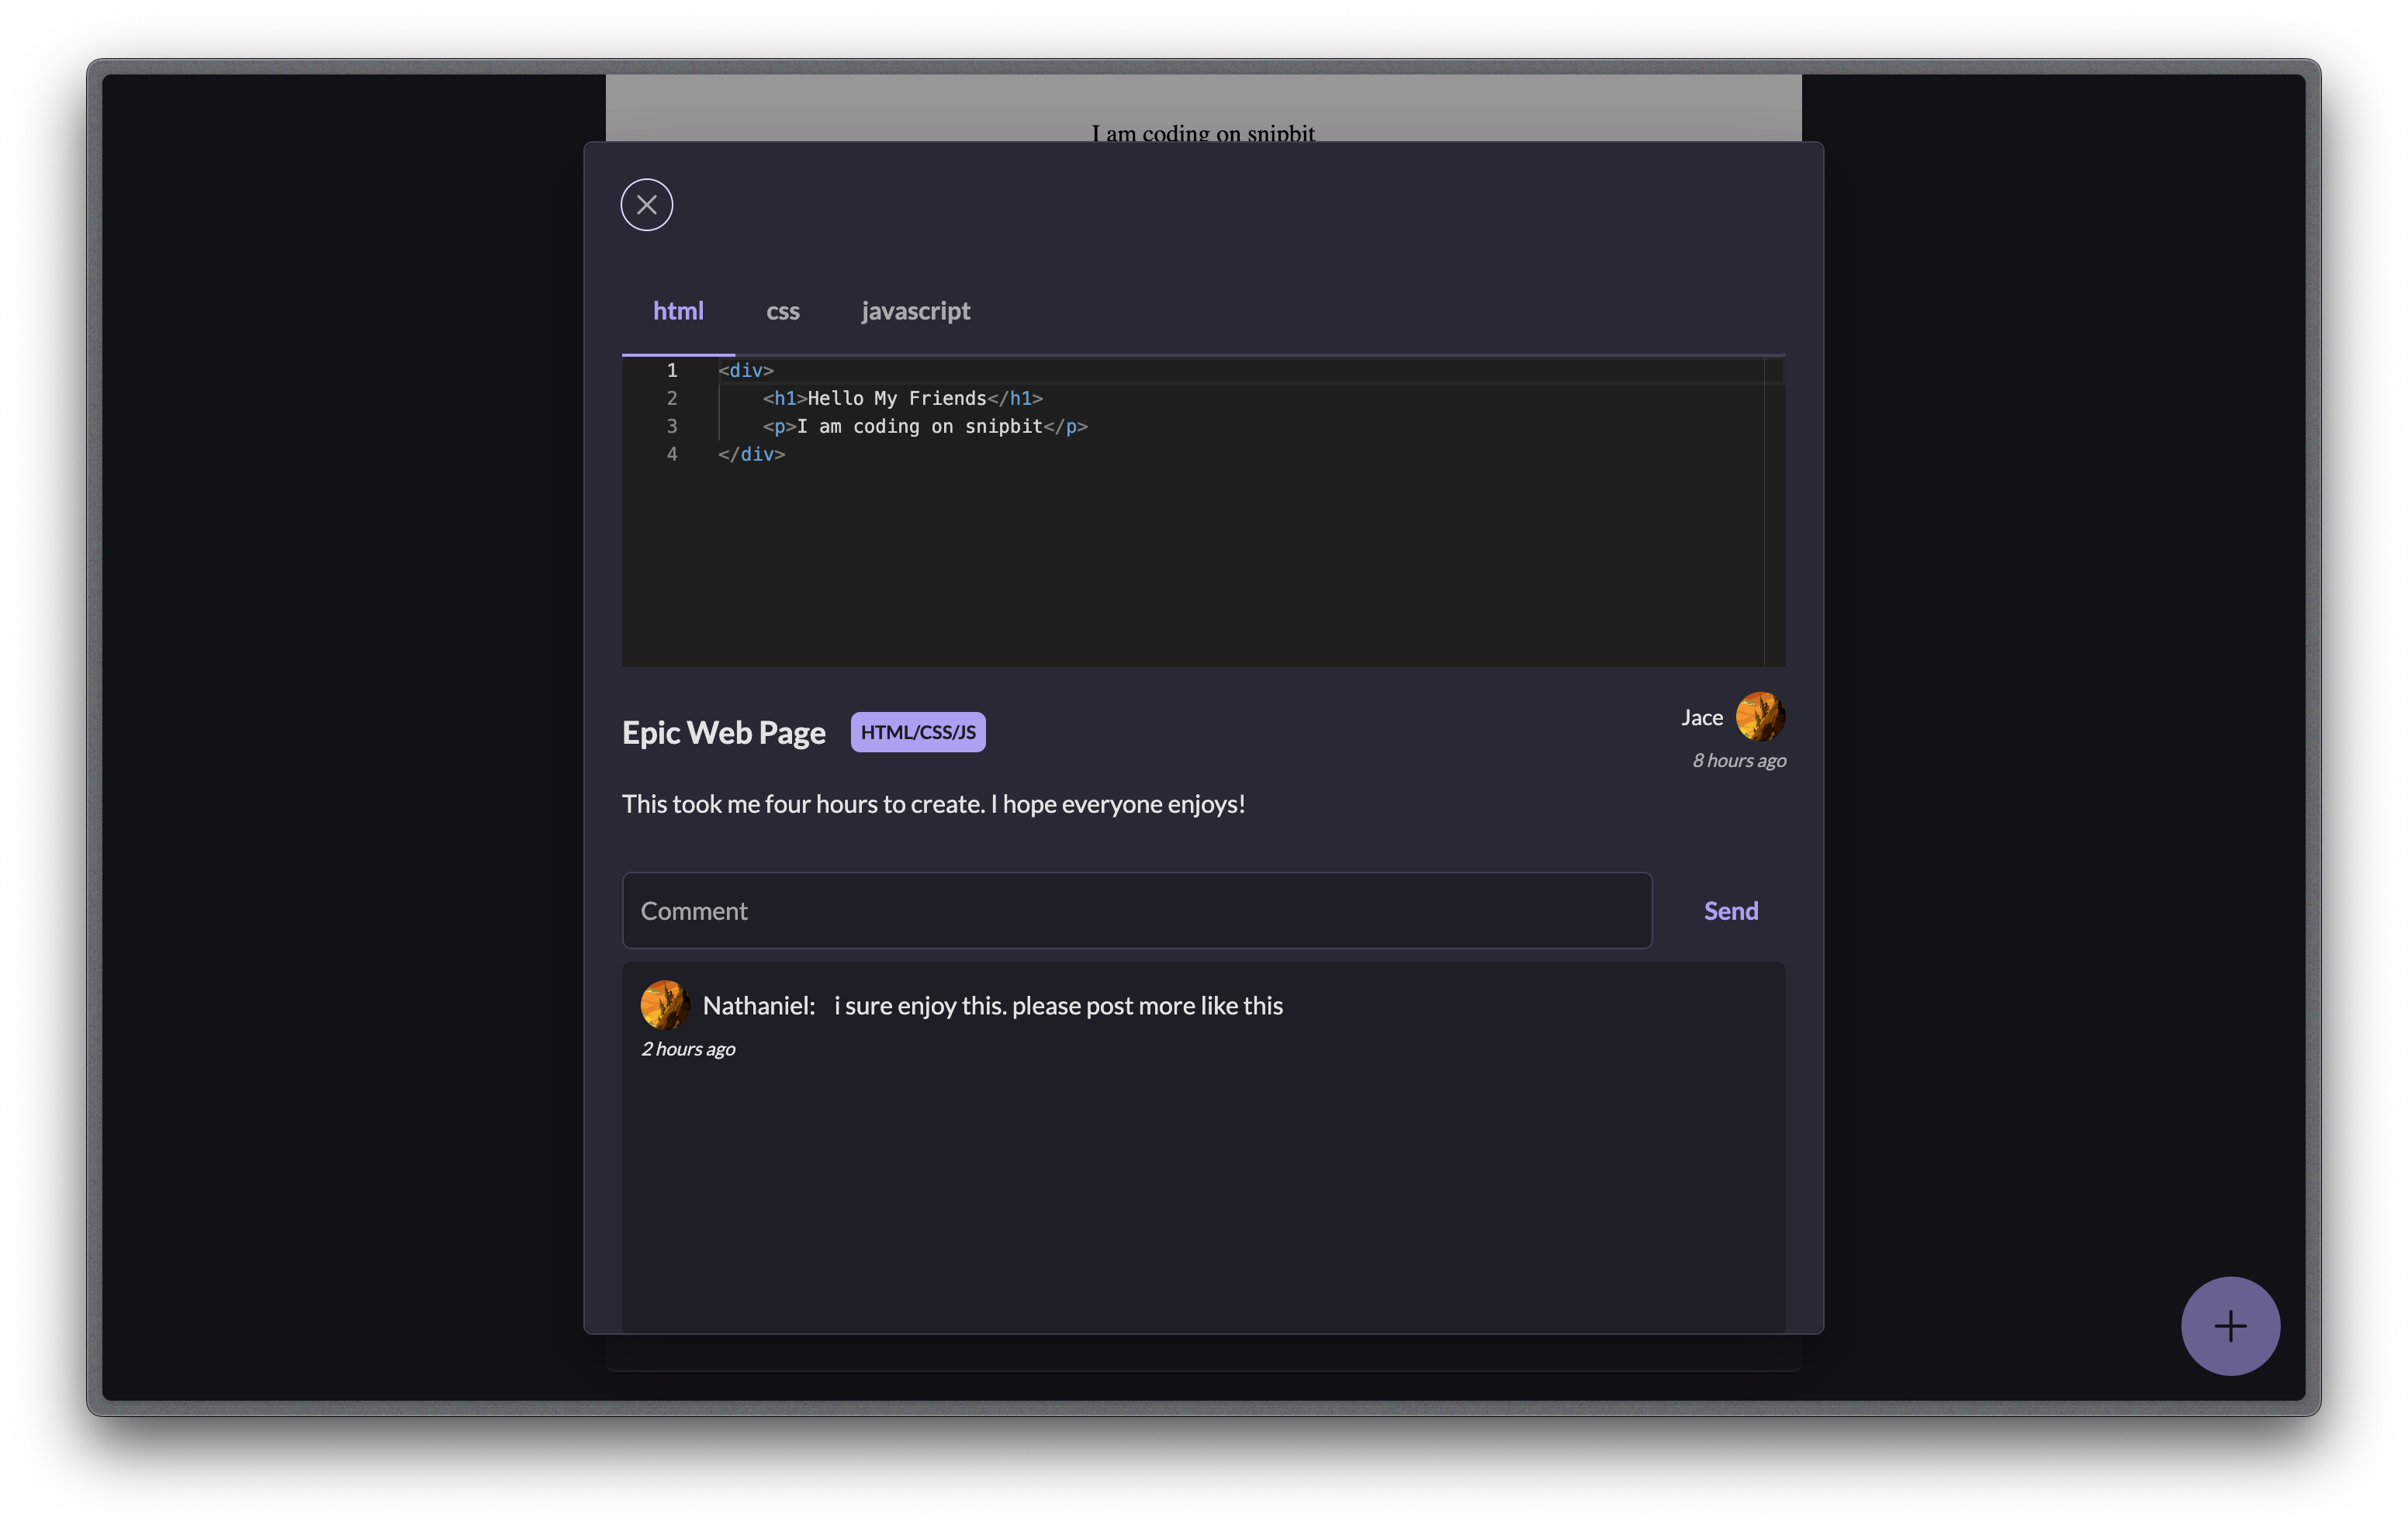Click the Epic Web Page title
Image resolution: width=2408 pixels, height=1531 pixels.
click(x=723, y=733)
